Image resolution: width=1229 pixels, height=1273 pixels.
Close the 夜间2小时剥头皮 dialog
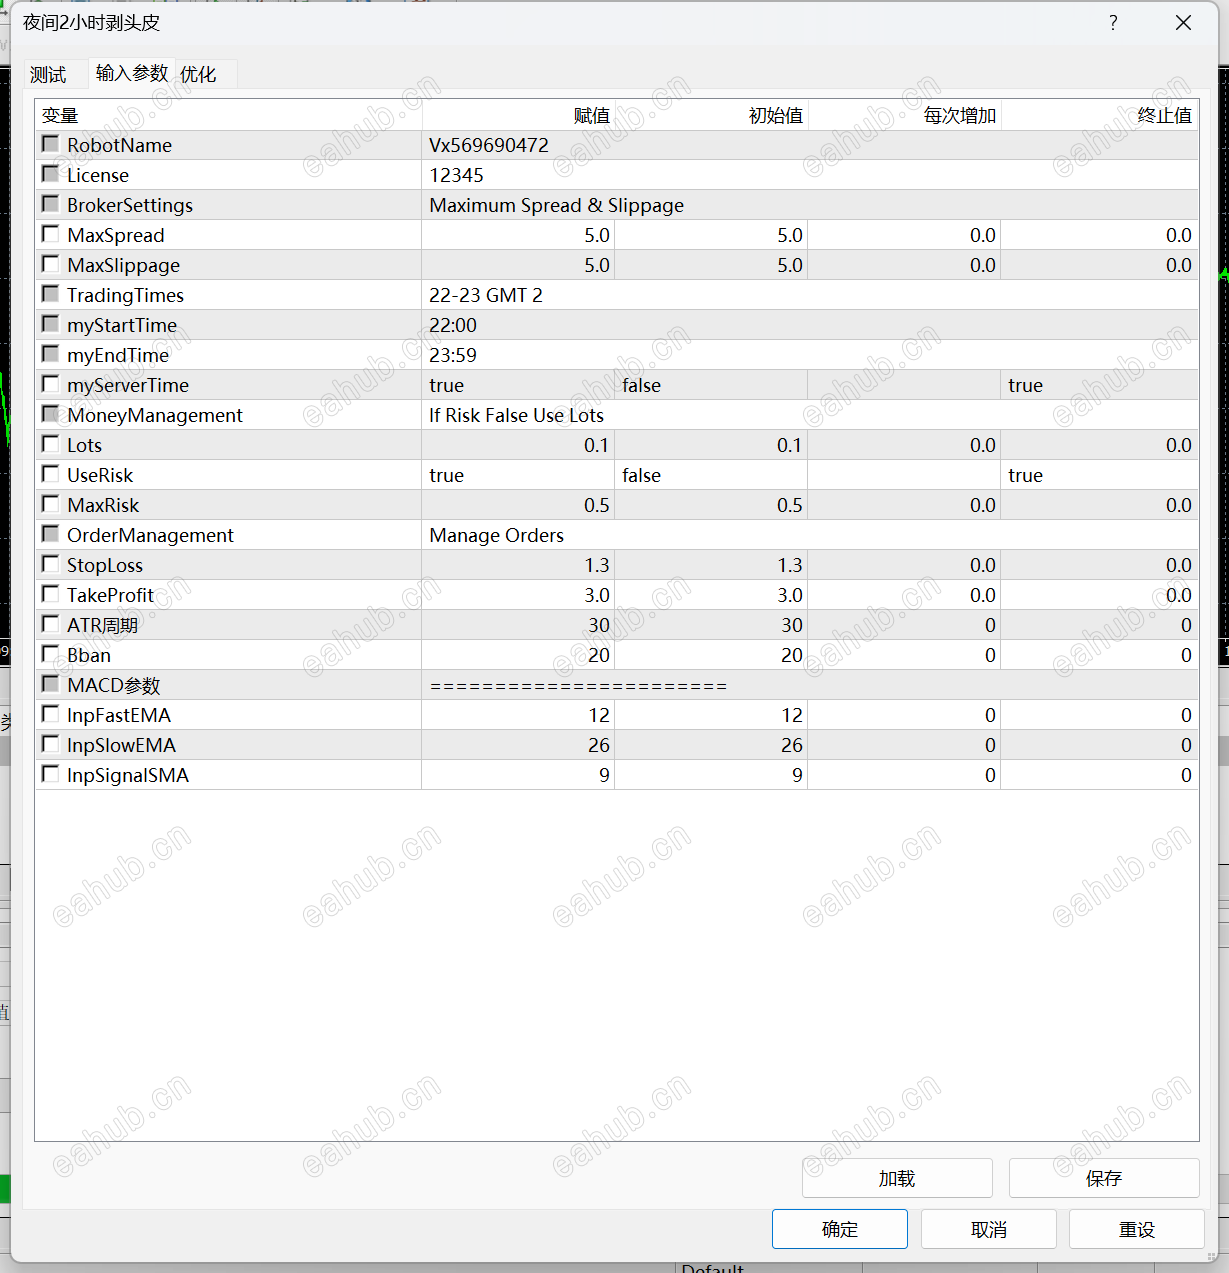coord(1183,23)
